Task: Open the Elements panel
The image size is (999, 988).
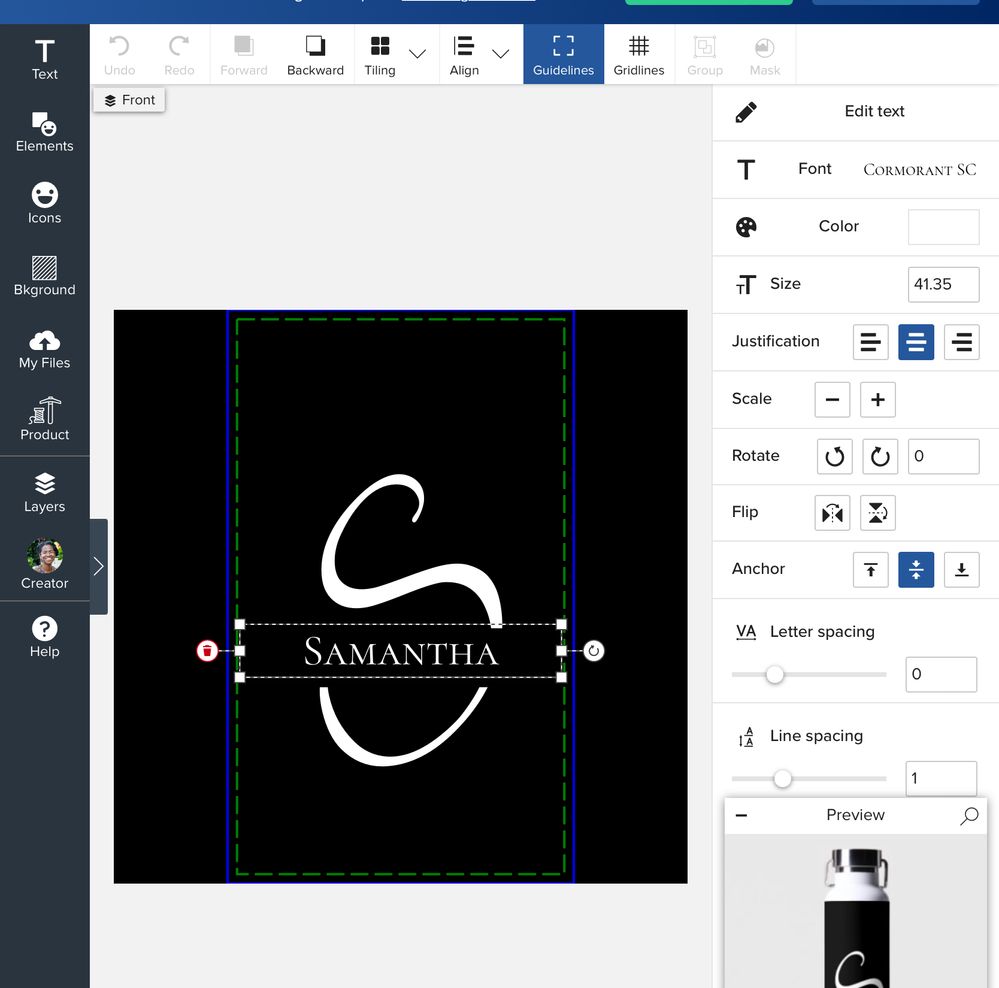Action: (44, 132)
